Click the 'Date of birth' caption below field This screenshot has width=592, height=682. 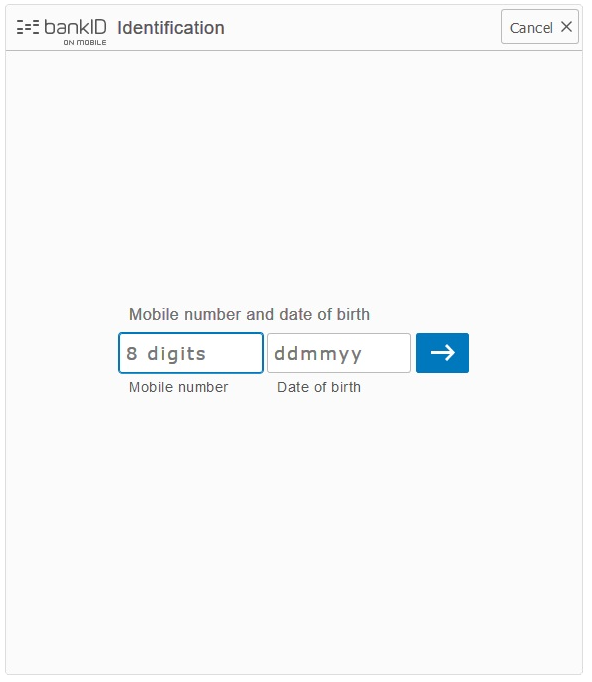(319, 387)
